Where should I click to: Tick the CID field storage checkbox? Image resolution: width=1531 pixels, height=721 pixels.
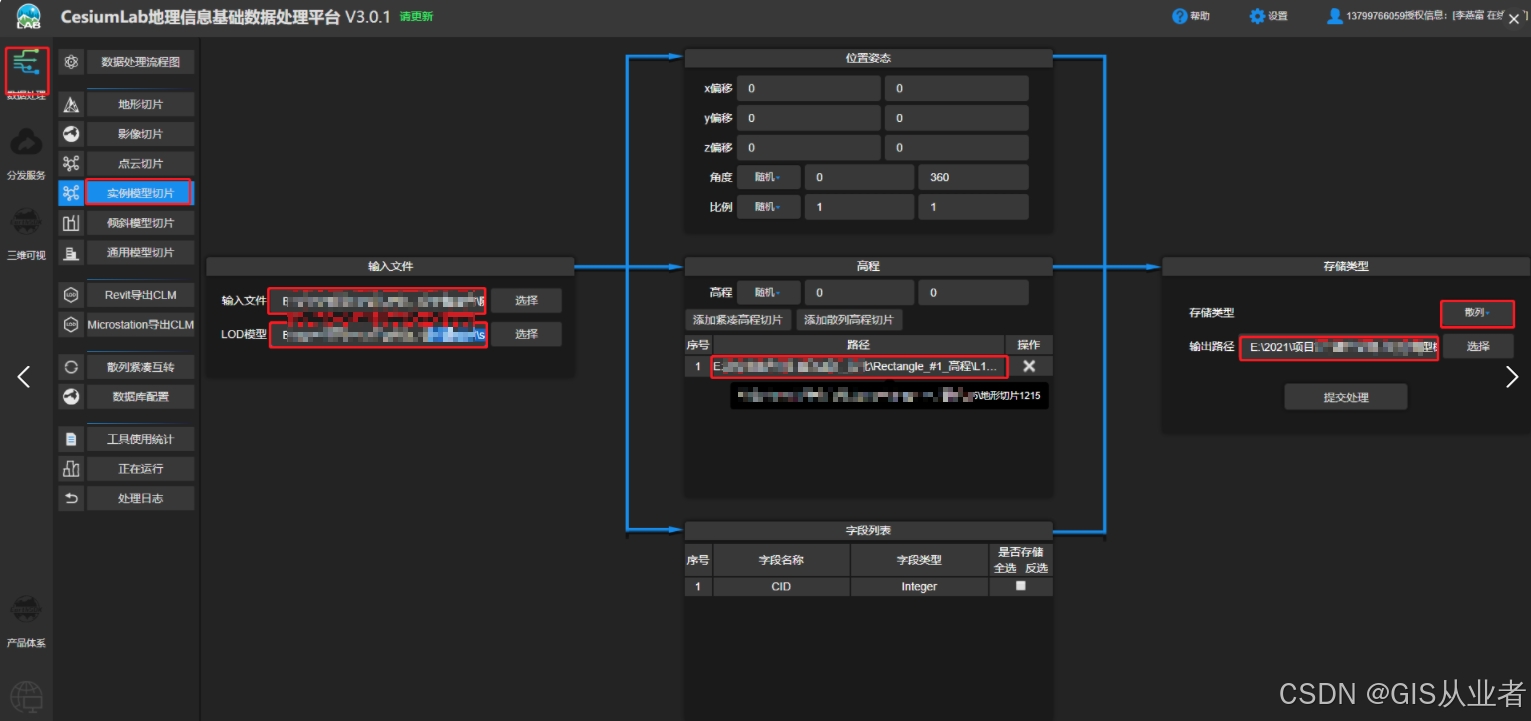click(x=1021, y=586)
